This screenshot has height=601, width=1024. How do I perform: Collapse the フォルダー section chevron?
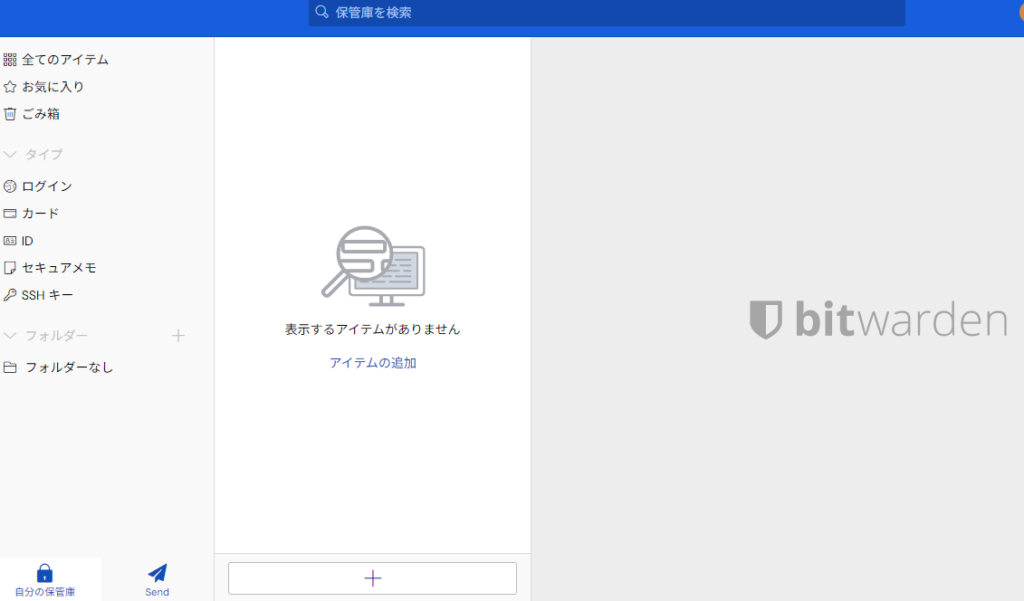(x=10, y=336)
